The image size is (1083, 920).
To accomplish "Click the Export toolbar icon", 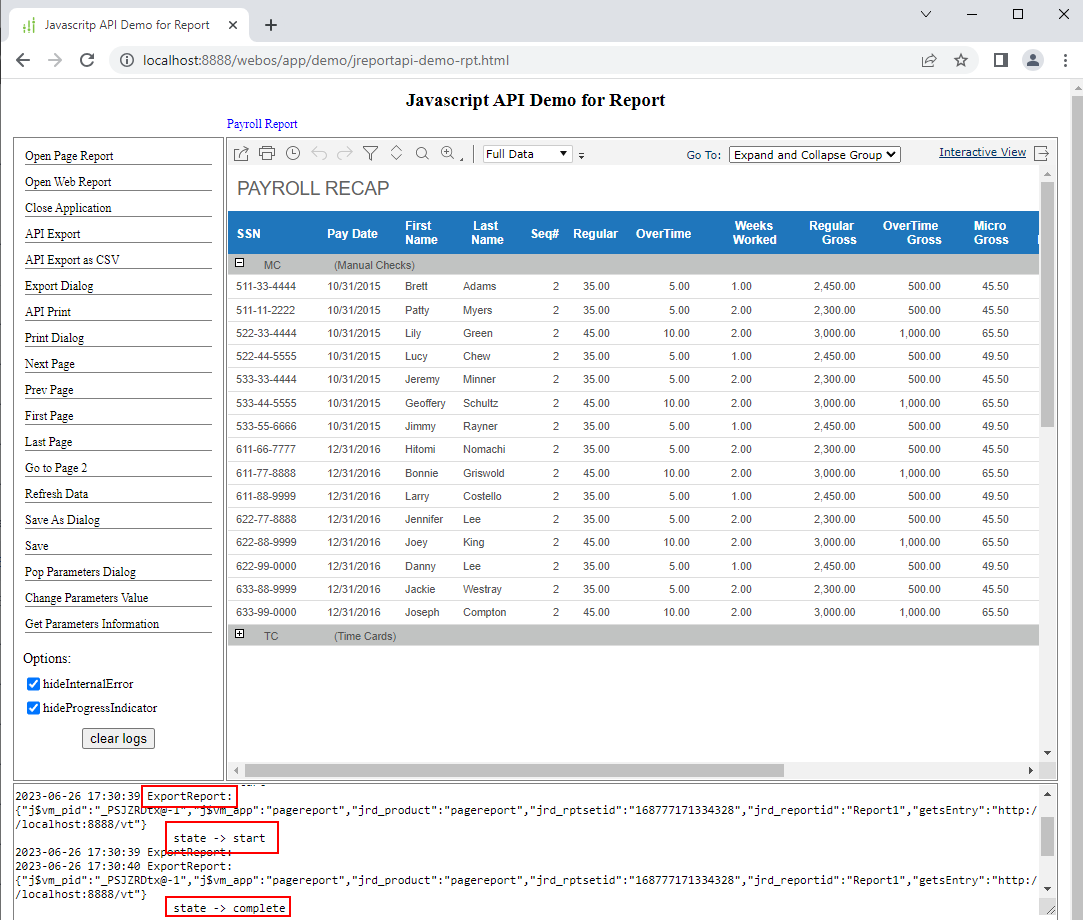I will coord(240,153).
